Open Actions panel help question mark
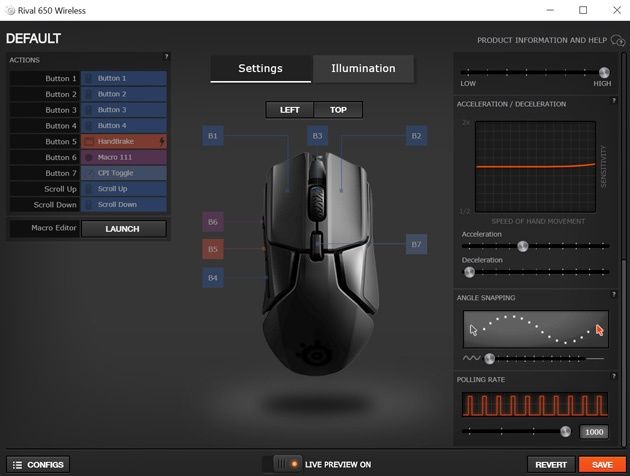 166,57
